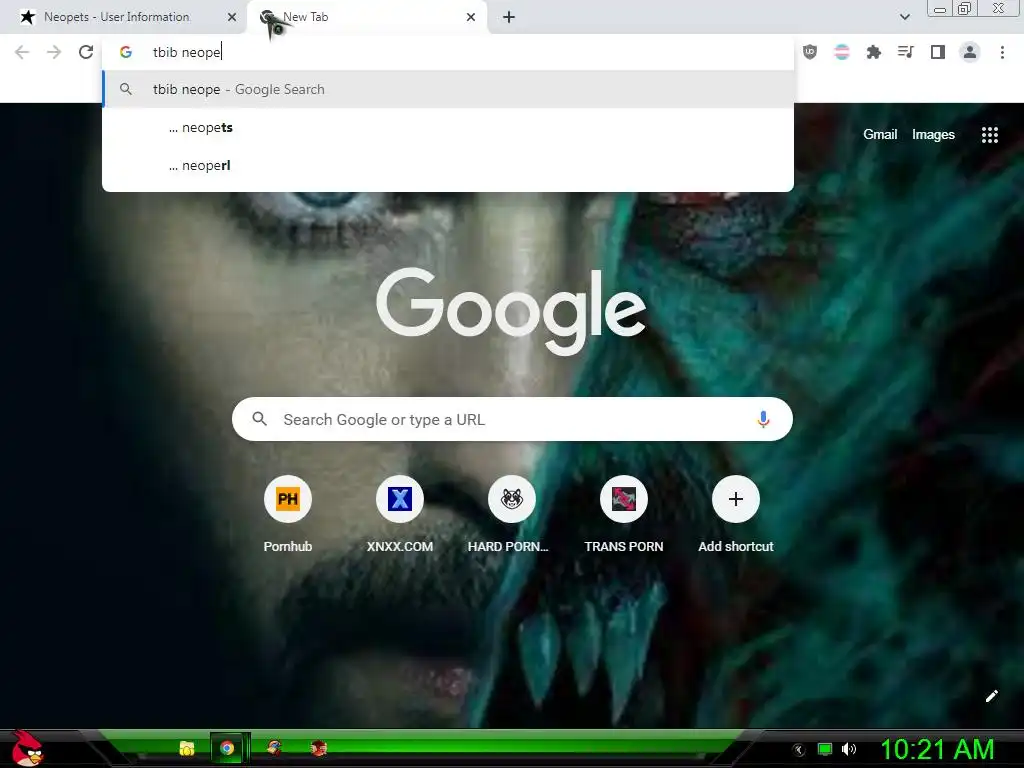1024x768 pixels.
Task: Click the search magnifier in the Google search box
Action: tap(259, 419)
